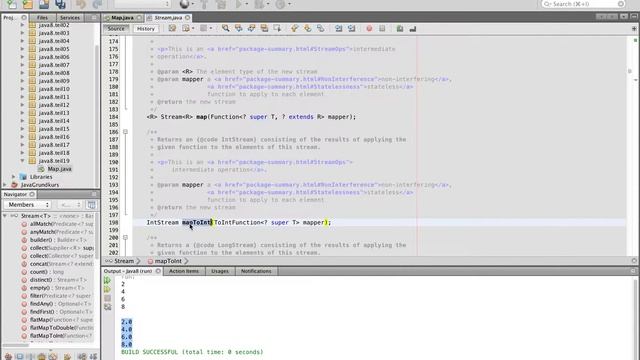The height and width of the screenshot is (360, 640).
Task: Click the Run Project play icon
Action: (239, 4)
